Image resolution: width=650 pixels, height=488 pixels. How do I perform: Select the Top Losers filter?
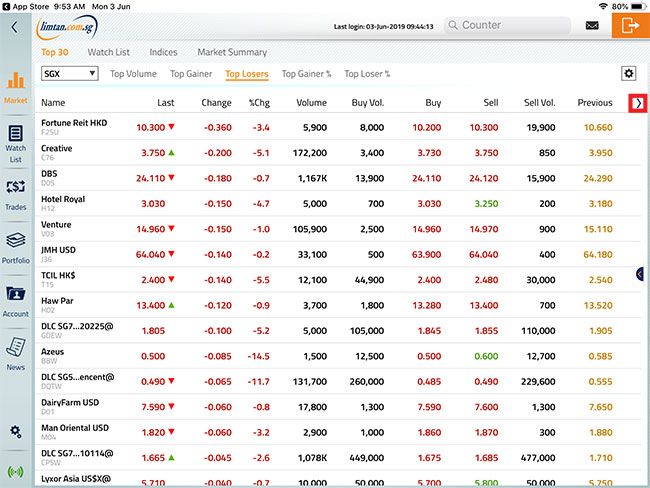(x=247, y=74)
